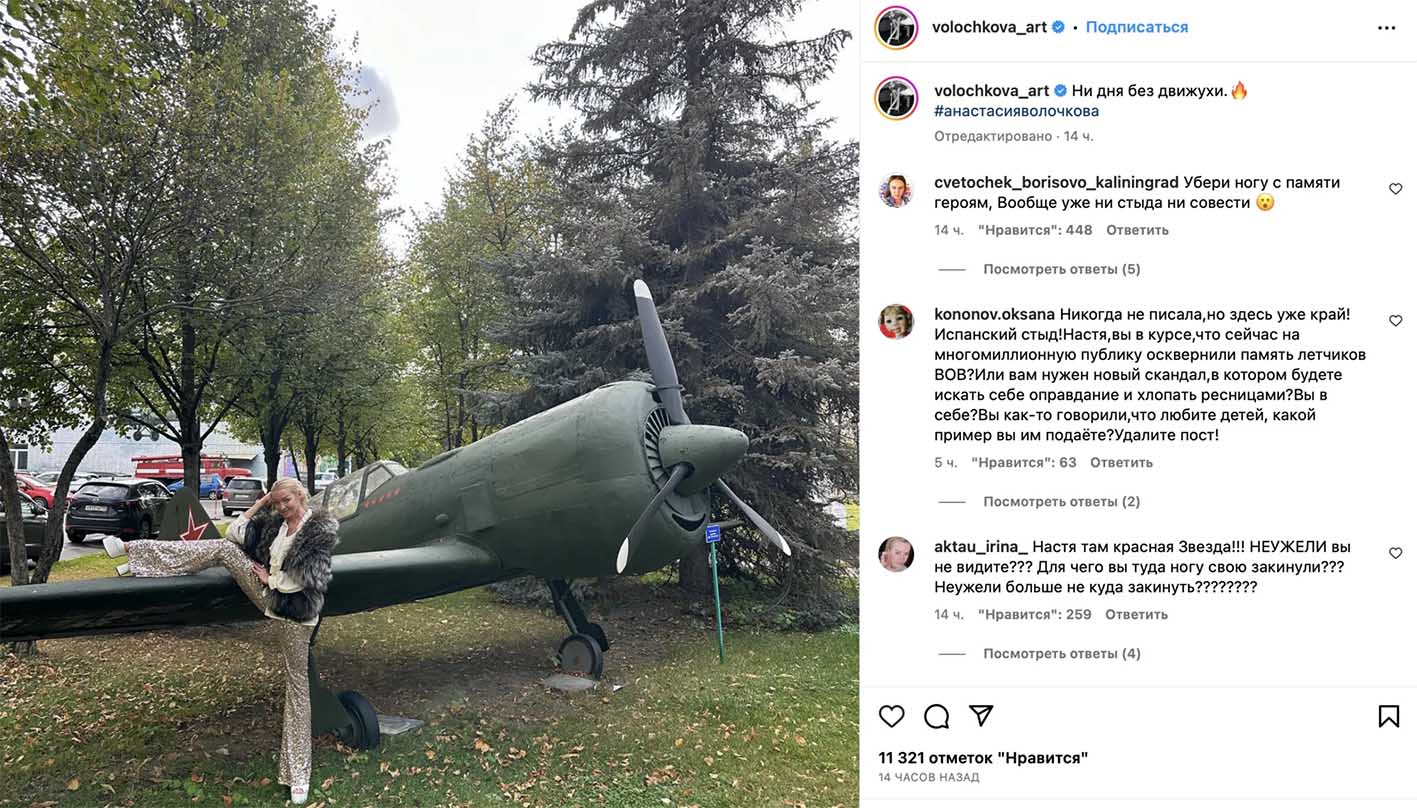This screenshot has width=1417, height=808.
Task: Expand the 2 replies thread
Action: click(1061, 502)
